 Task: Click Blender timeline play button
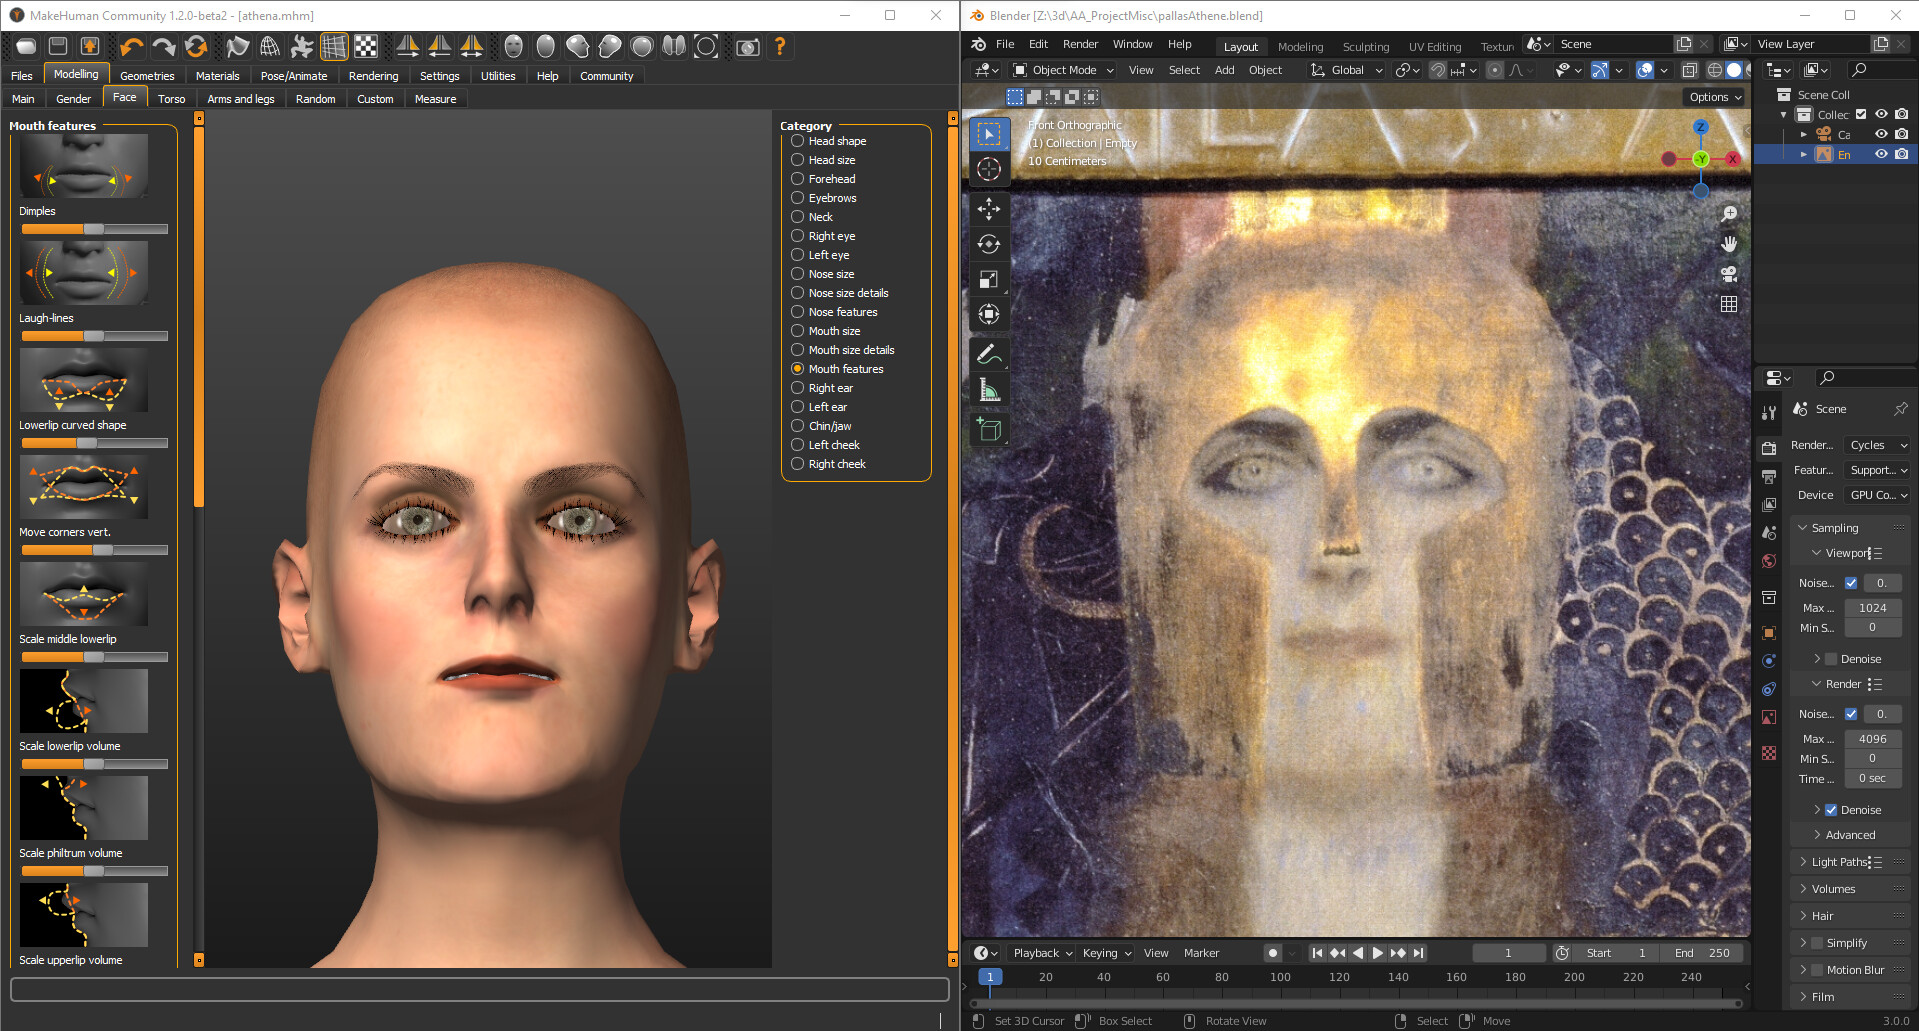[x=1378, y=953]
